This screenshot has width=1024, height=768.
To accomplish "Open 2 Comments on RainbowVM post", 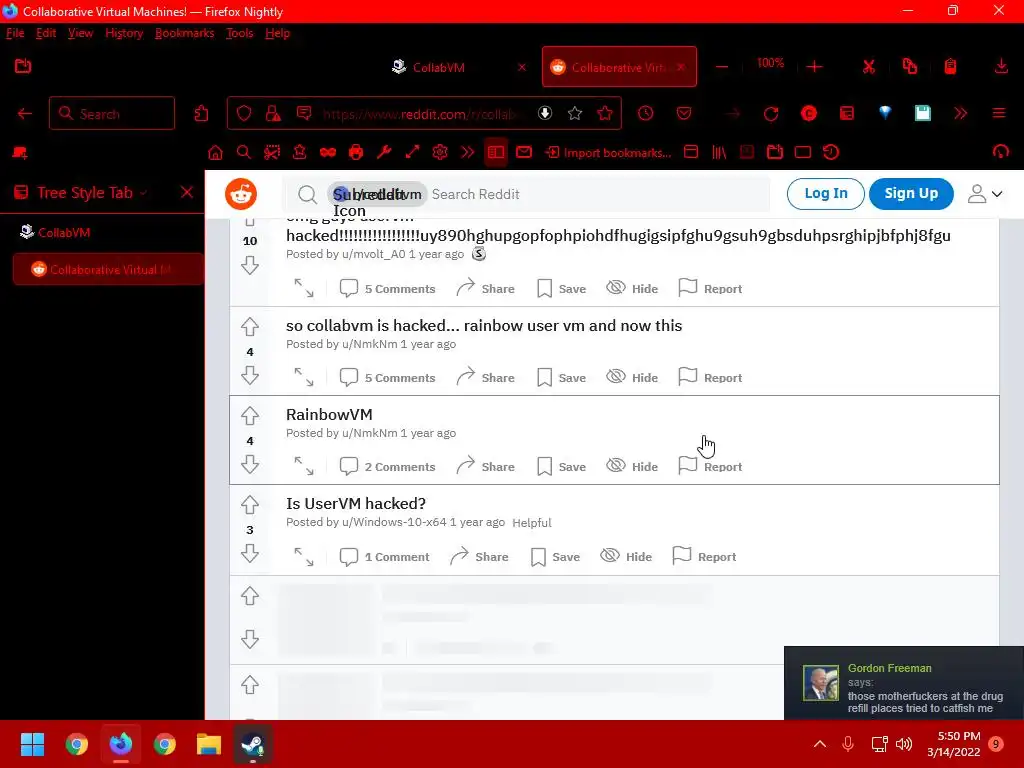I will pos(387,466).
